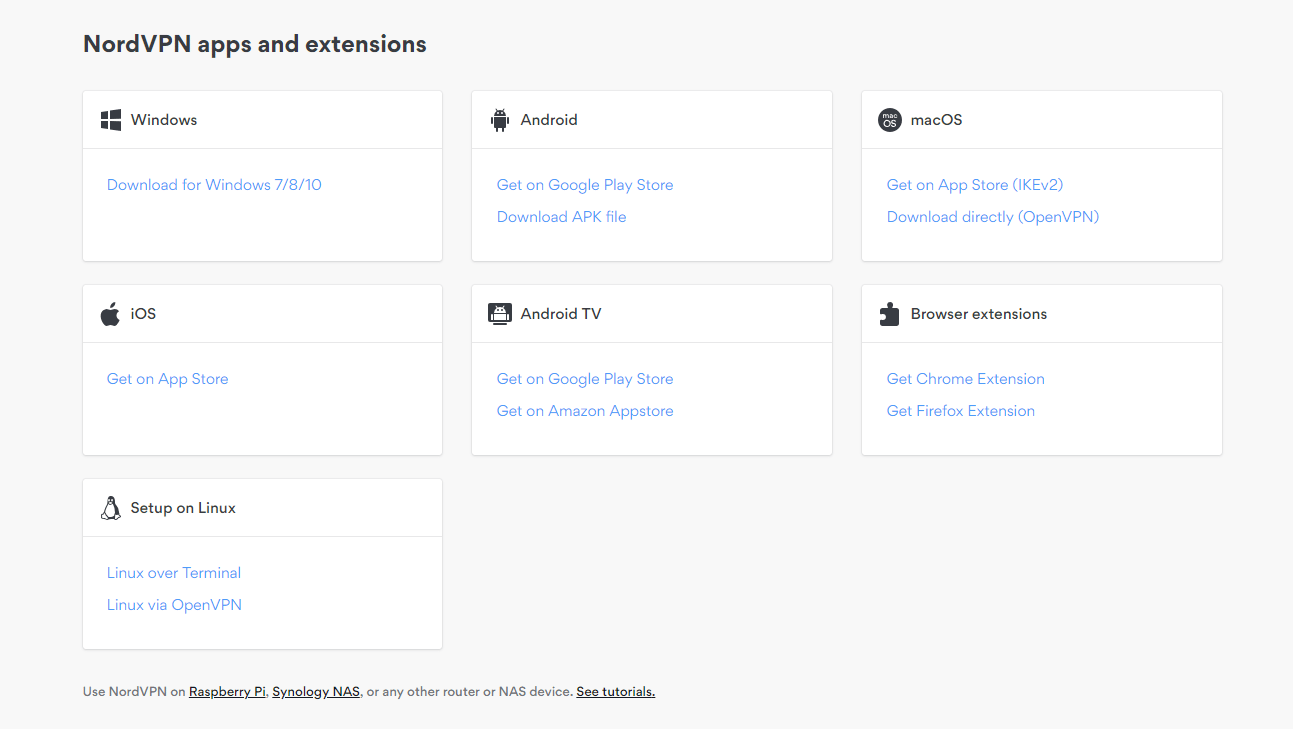
Task: Click the Android TV icon
Action: (x=500, y=314)
